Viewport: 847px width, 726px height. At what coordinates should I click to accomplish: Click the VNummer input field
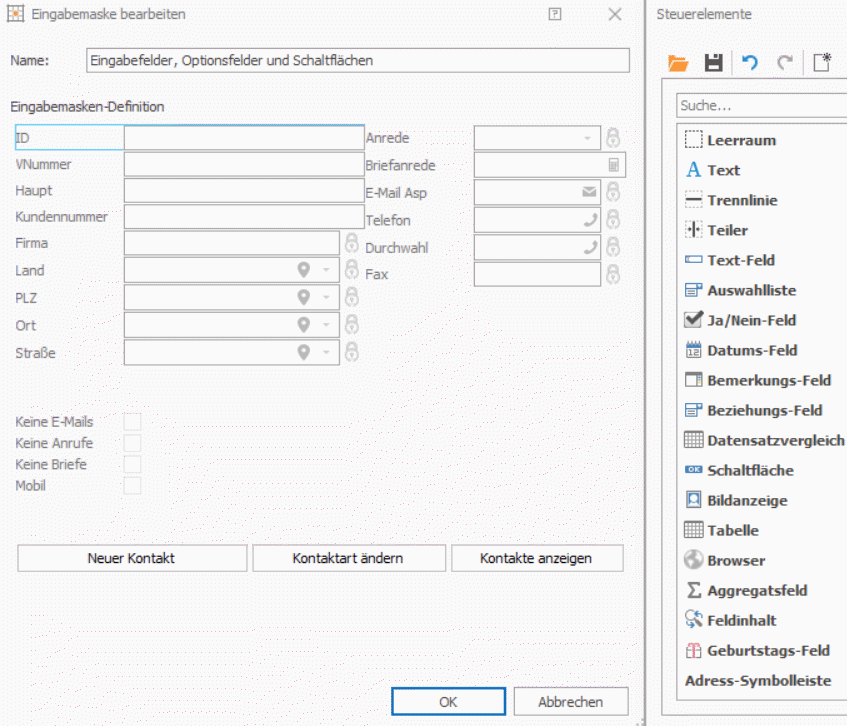coord(244,164)
